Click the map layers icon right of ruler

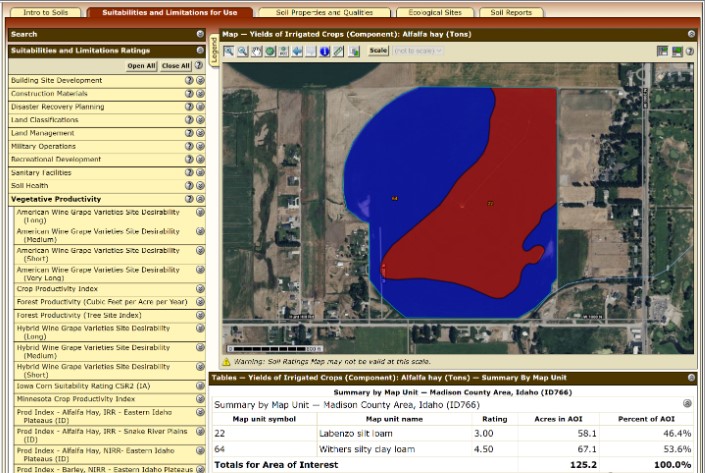pos(354,51)
